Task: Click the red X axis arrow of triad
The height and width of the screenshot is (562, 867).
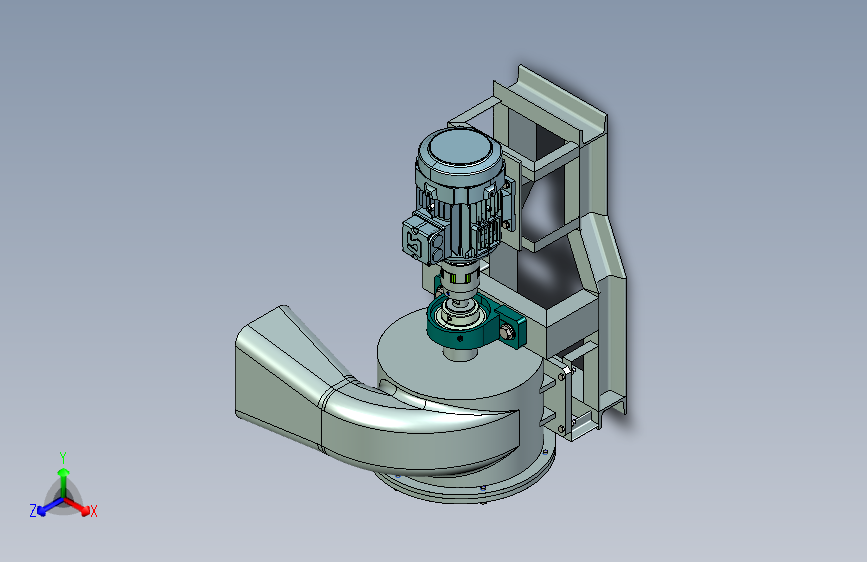Action: pyautogui.click(x=78, y=506)
